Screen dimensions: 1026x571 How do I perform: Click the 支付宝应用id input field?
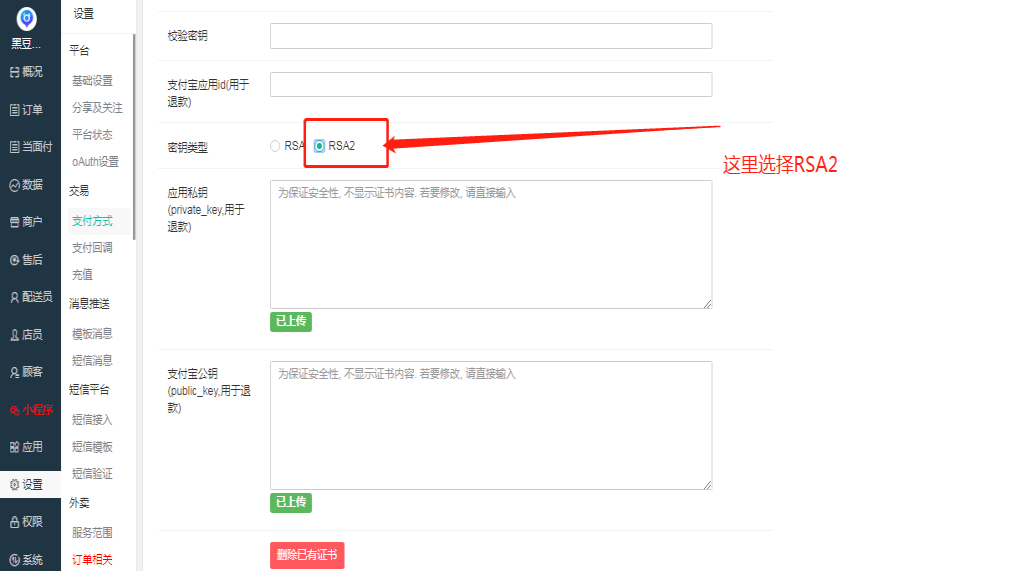[x=491, y=84]
